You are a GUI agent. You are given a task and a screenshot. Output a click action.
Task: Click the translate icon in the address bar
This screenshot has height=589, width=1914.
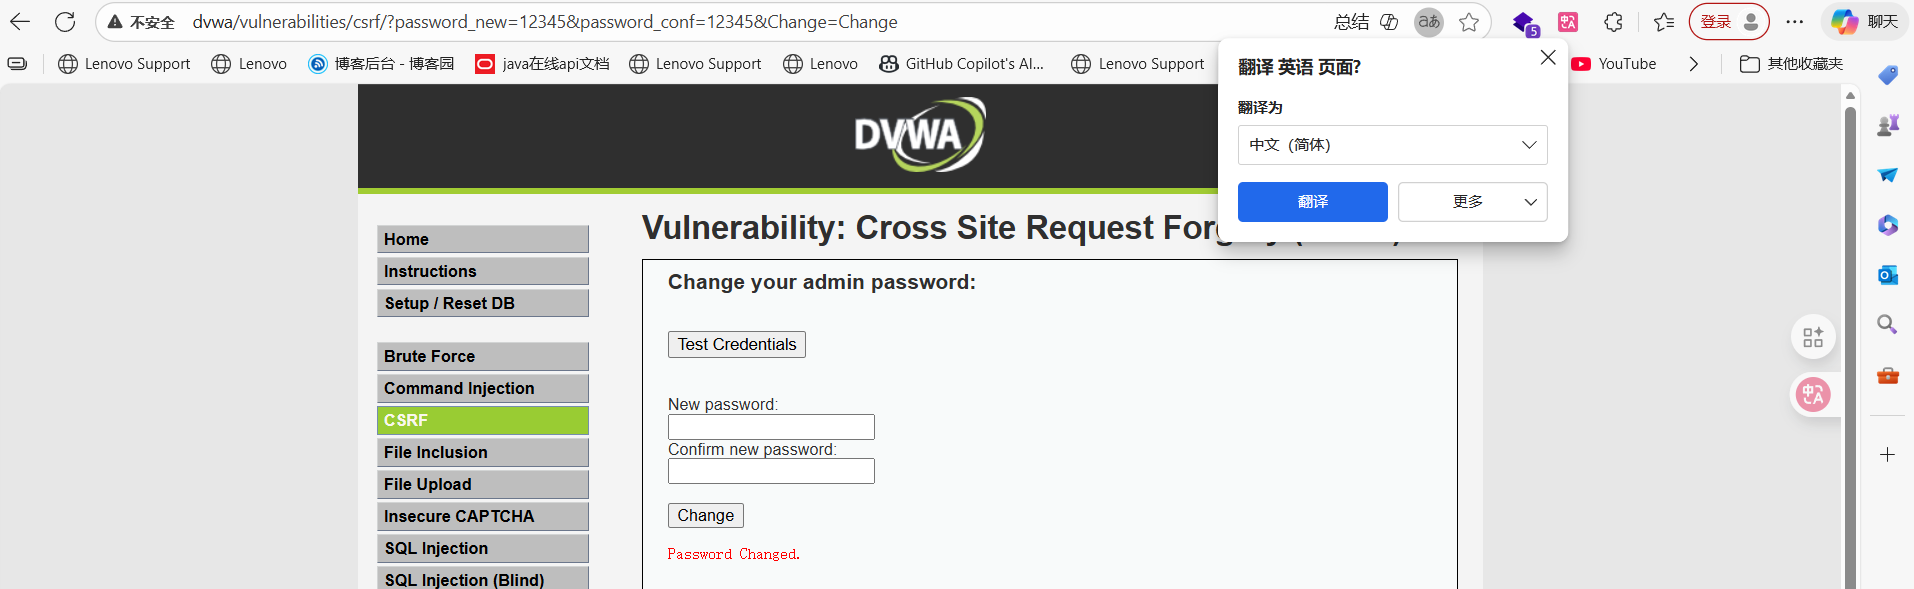[x=1429, y=22]
